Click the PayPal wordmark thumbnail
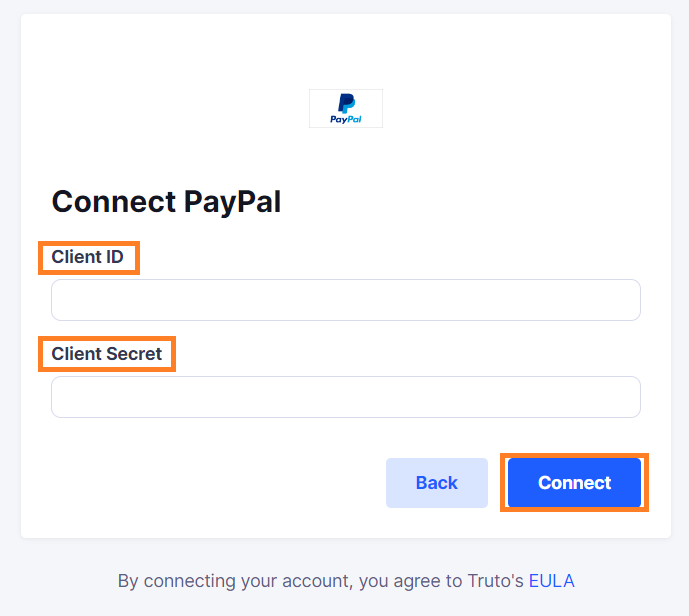Screen dimensions: 689x616 [346, 109]
